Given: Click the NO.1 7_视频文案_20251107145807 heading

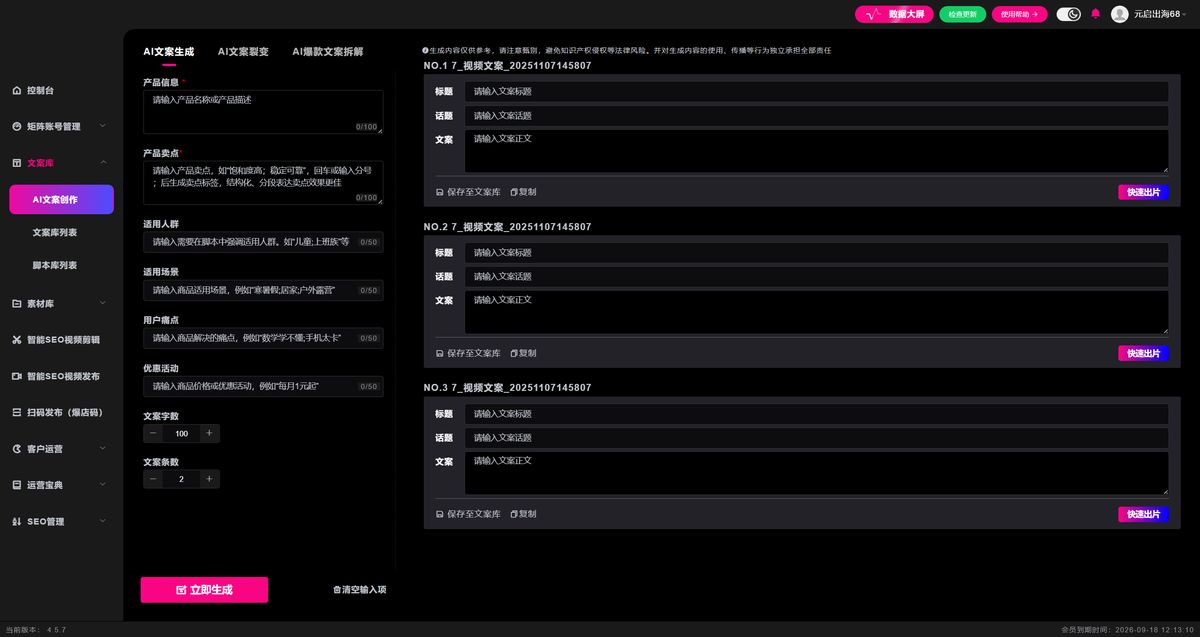Looking at the screenshot, I should (x=507, y=65).
